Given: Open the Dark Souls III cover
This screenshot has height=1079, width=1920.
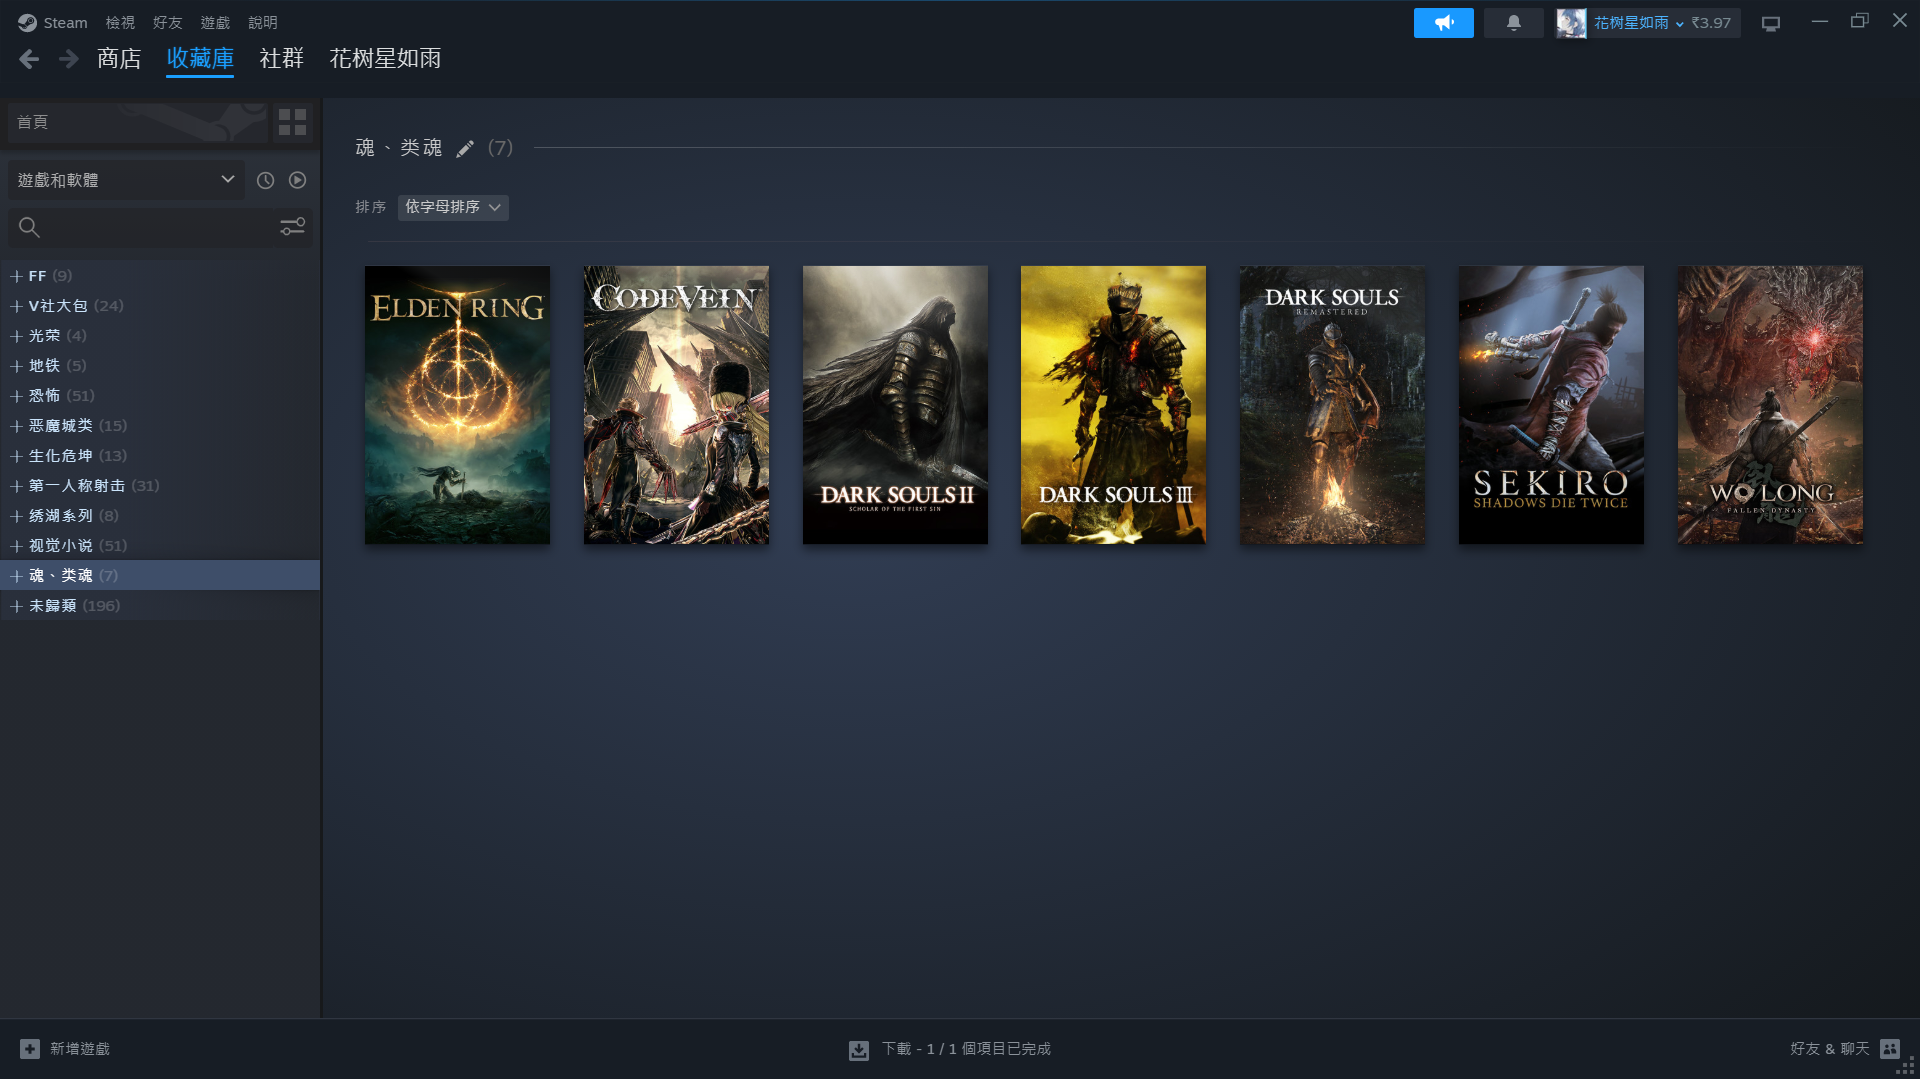Looking at the screenshot, I should [1113, 405].
